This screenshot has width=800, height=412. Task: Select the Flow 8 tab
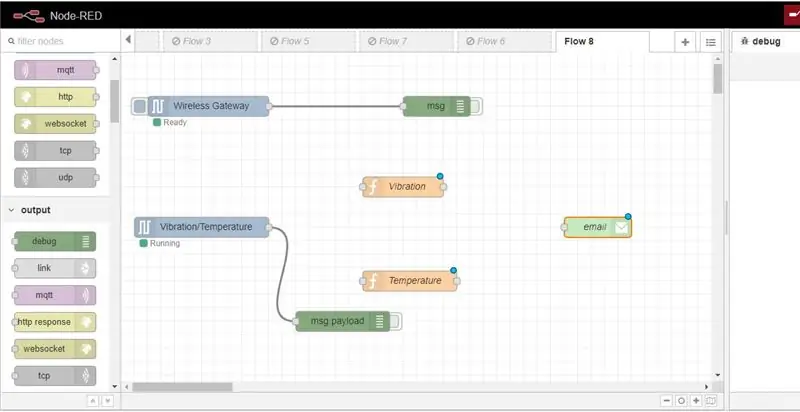(603, 41)
